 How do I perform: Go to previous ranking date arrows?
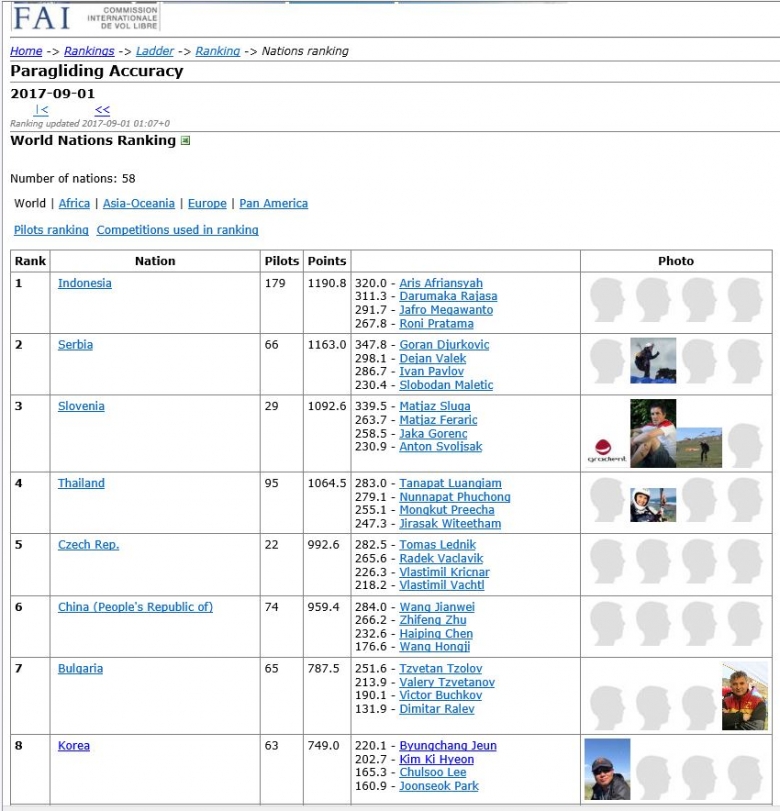pyautogui.click(x=102, y=110)
